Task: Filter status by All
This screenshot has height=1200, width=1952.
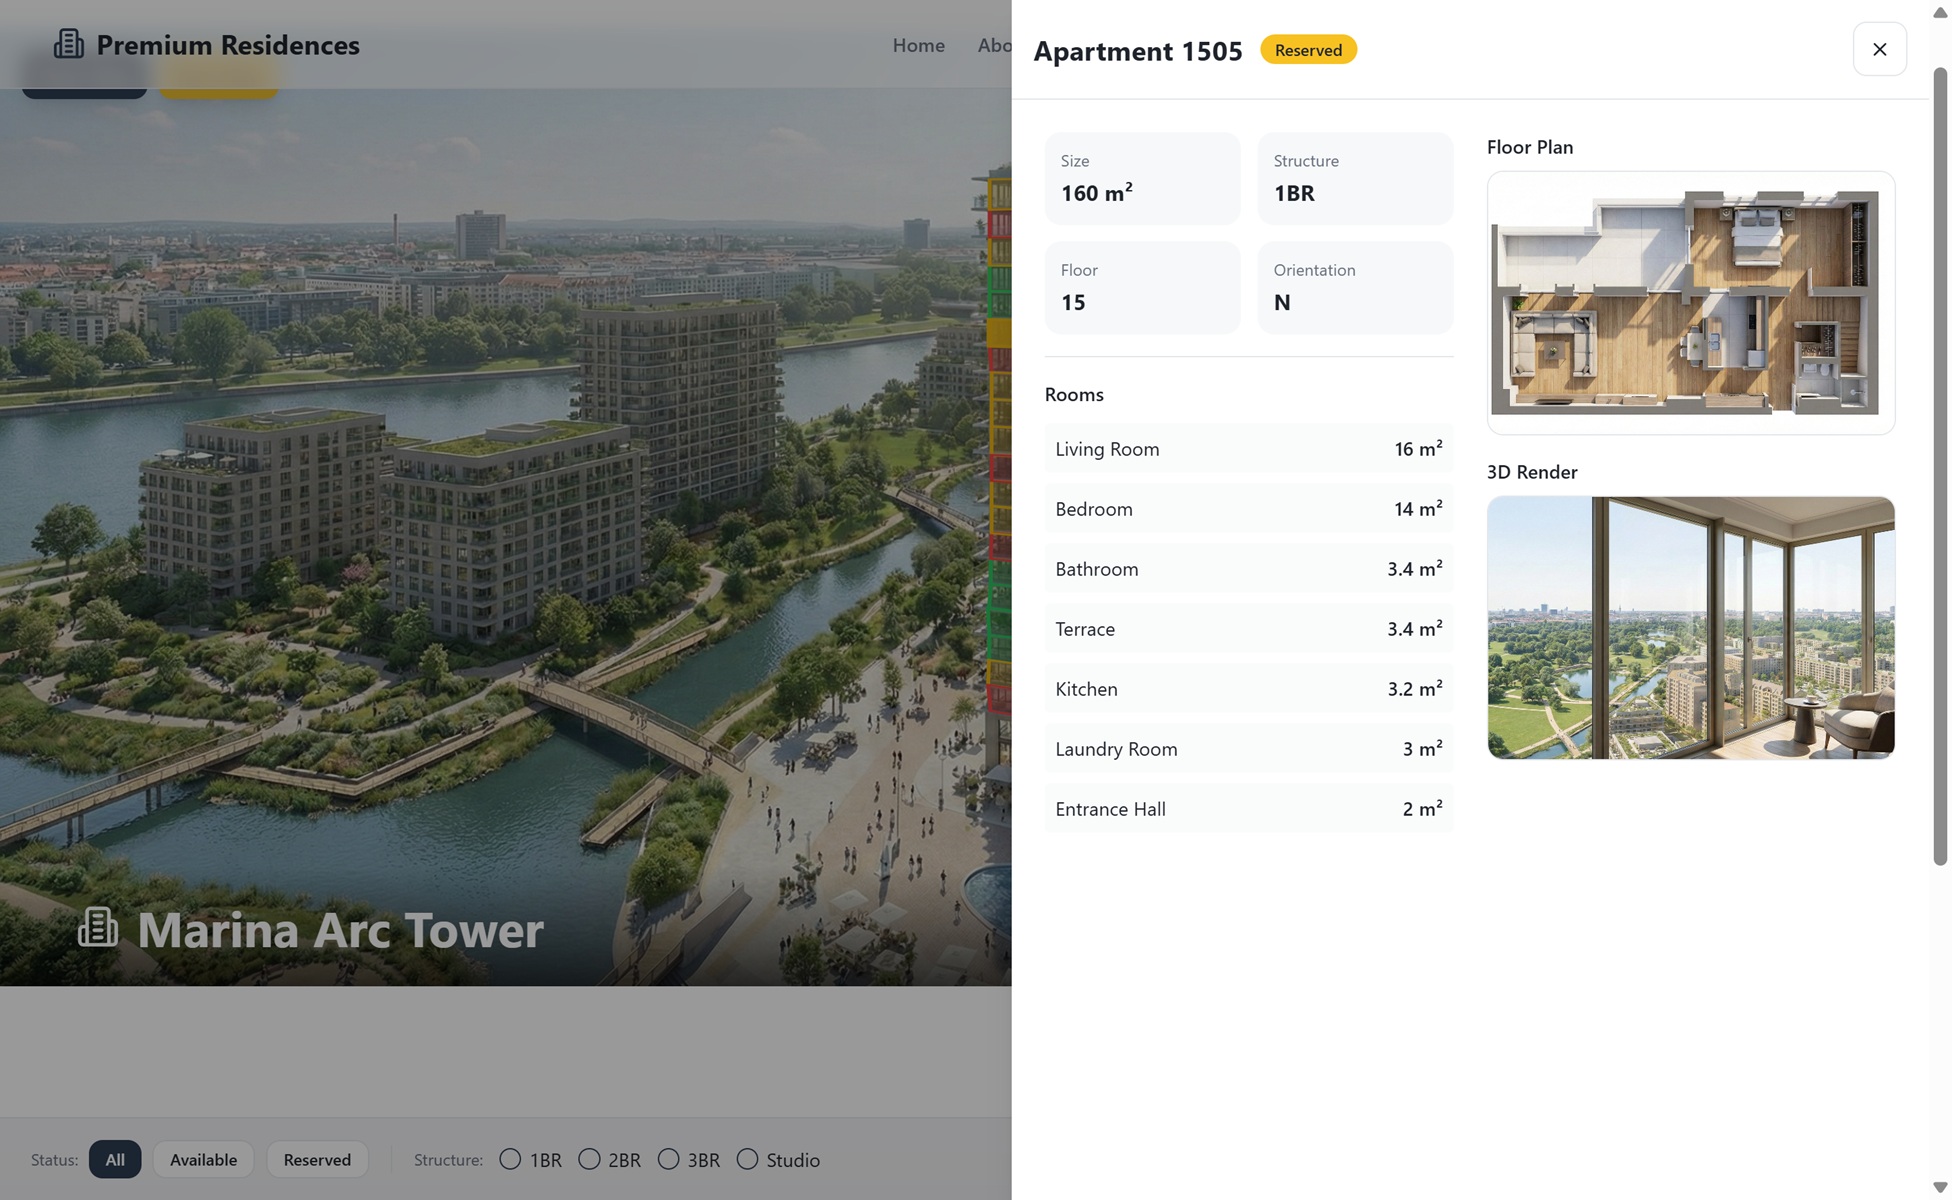Action: point(115,1159)
